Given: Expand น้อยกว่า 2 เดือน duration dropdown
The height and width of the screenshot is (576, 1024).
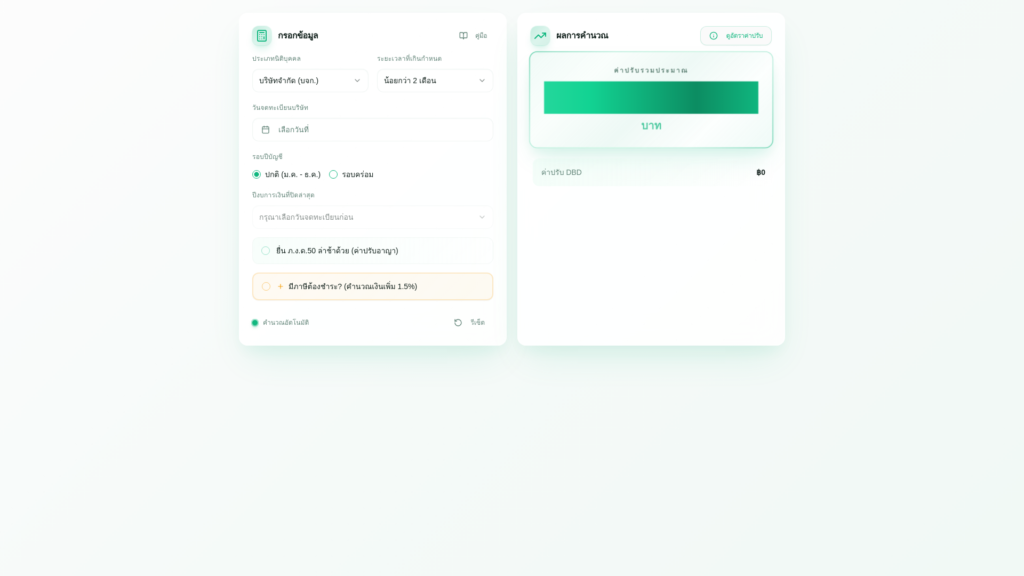Looking at the screenshot, I should pyautogui.click(x=434, y=81).
